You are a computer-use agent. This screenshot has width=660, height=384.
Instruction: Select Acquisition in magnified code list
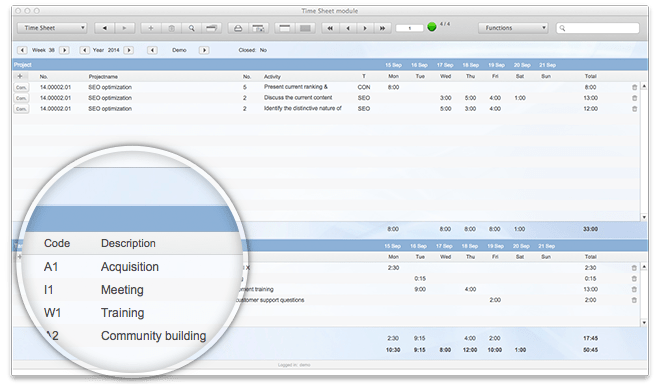click(130, 267)
